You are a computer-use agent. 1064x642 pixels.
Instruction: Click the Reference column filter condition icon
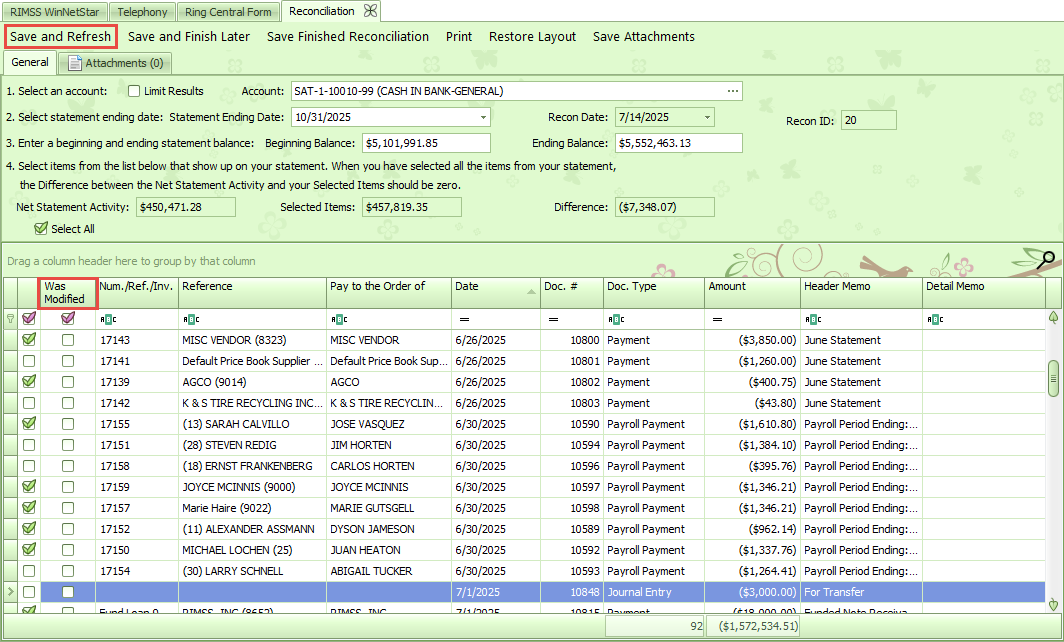(x=189, y=319)
